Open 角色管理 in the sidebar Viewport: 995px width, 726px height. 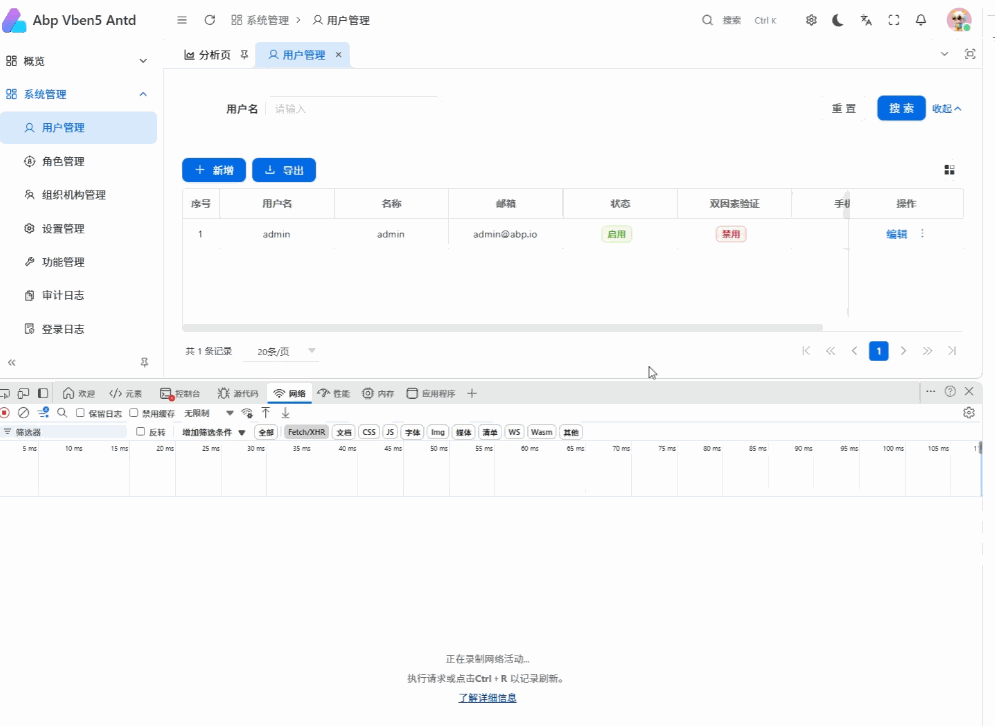pos(63,161)
